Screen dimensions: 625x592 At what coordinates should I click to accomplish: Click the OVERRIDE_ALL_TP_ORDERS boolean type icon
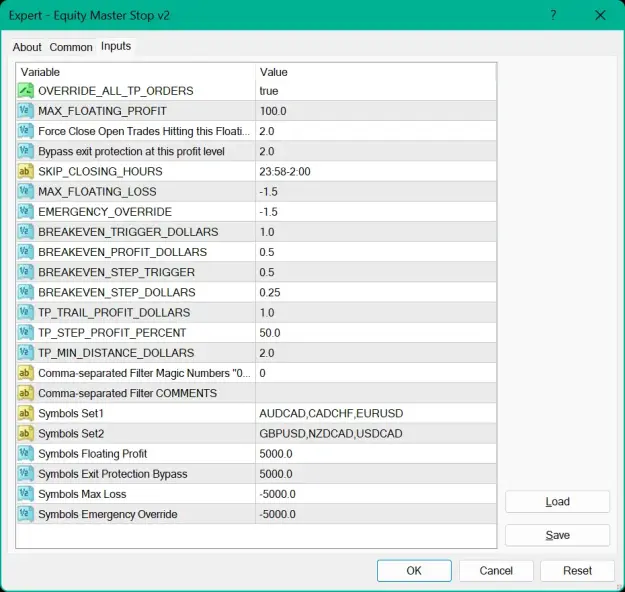click(26, 91)
